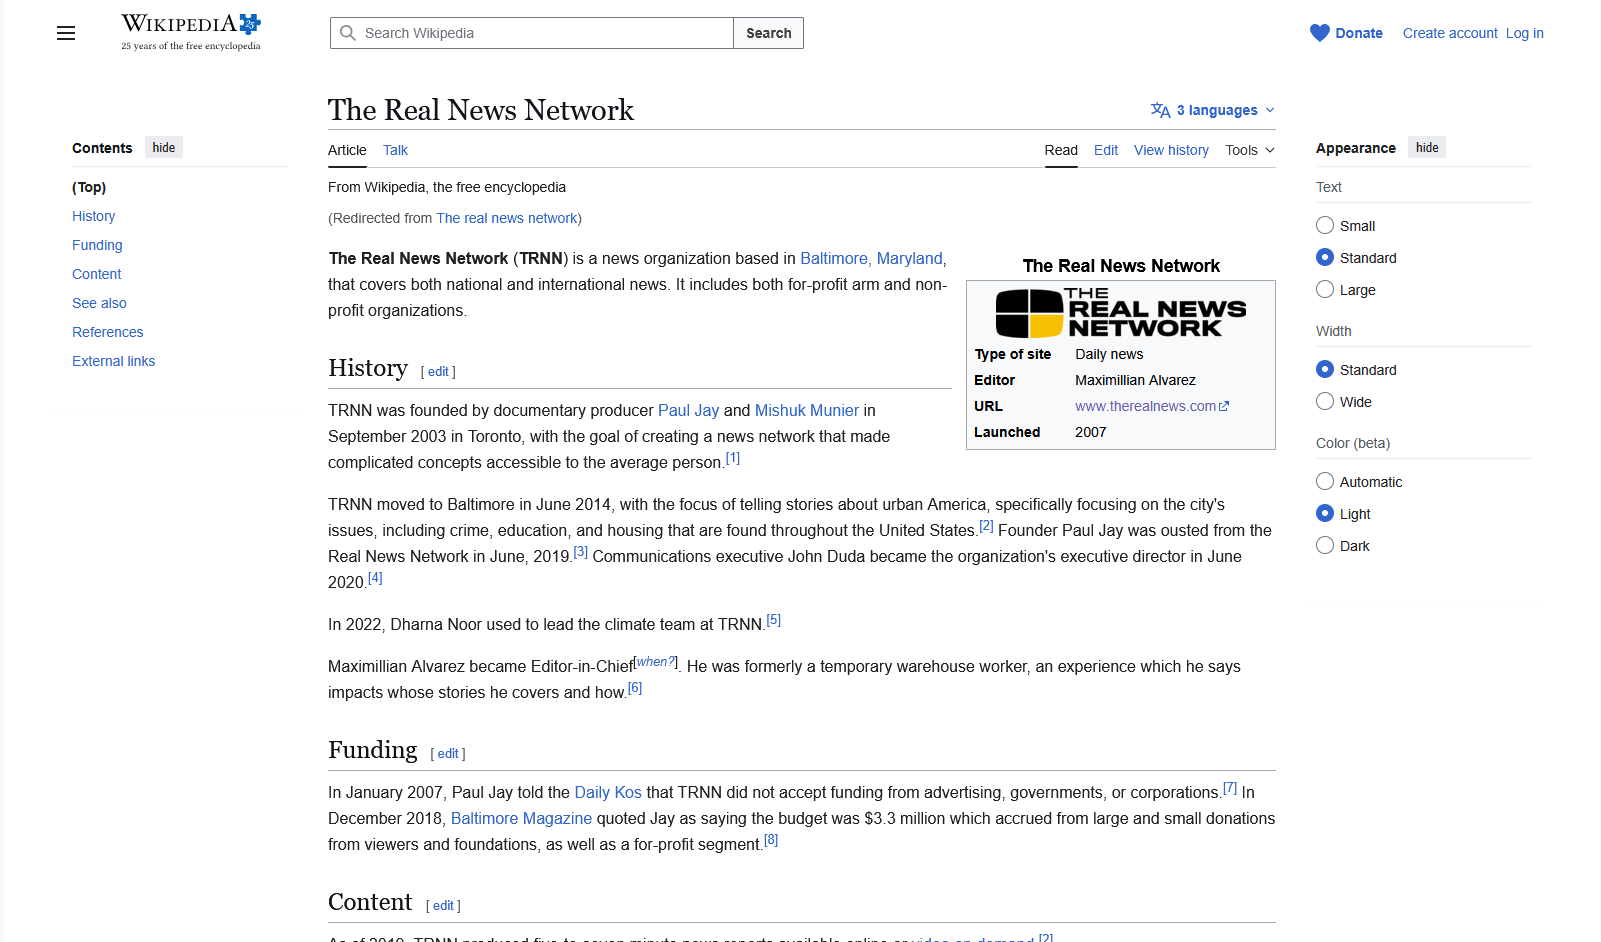Click Create account link
The height and width of the screenshot is (942, 1601).
[1450, 33]
